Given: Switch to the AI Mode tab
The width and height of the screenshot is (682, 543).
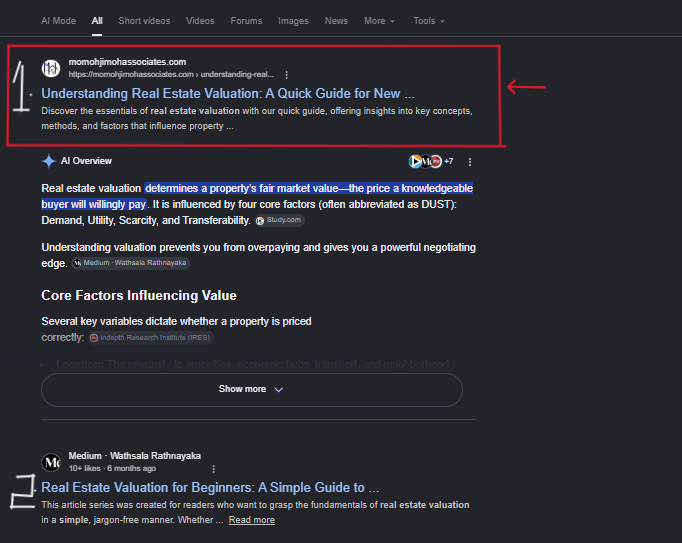Looking at the screenshot, I should [58, 21].
